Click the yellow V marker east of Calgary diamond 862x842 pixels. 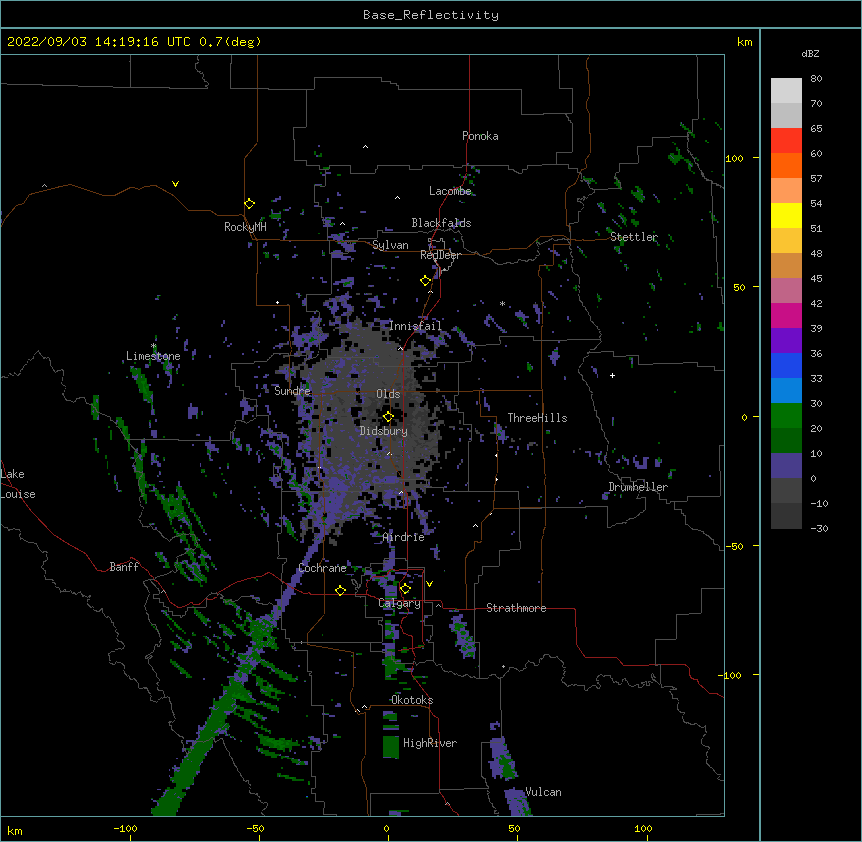429,584
